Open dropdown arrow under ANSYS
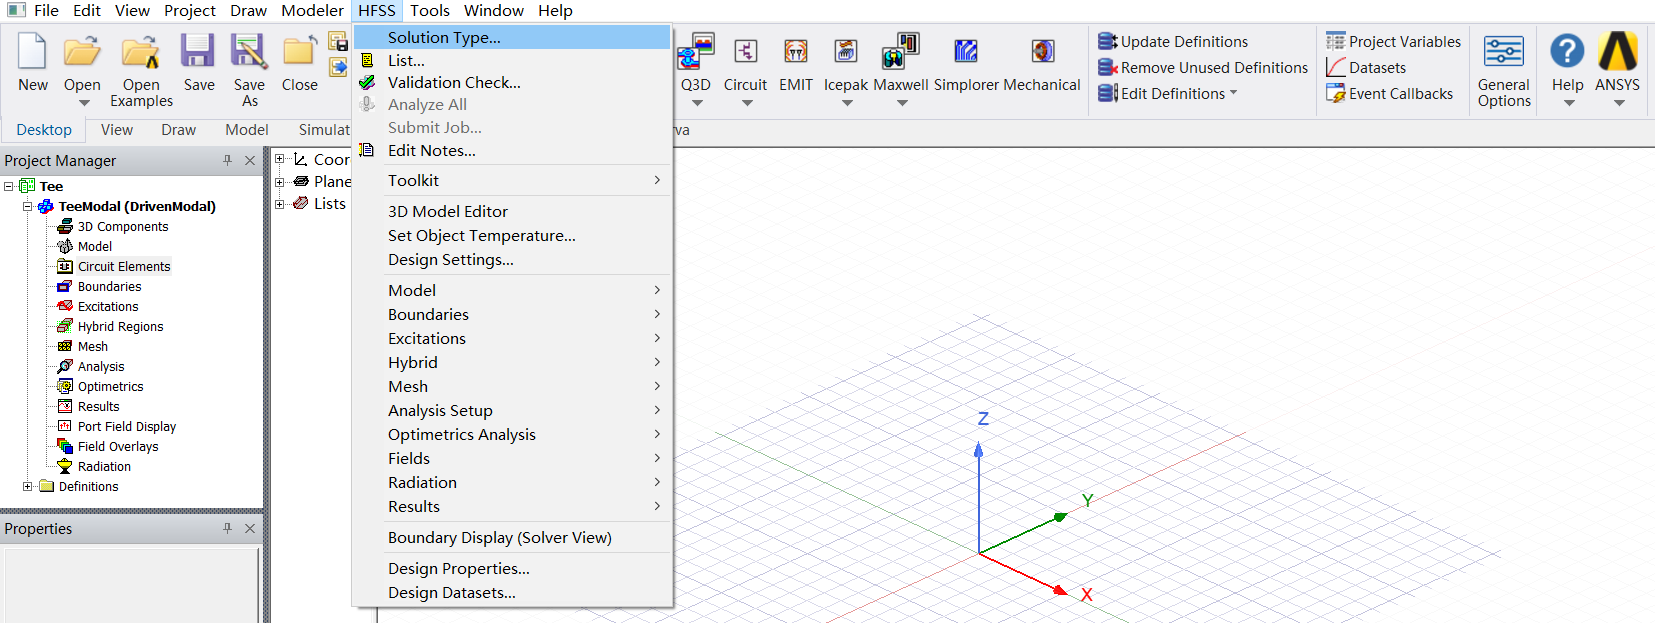 1618,102
